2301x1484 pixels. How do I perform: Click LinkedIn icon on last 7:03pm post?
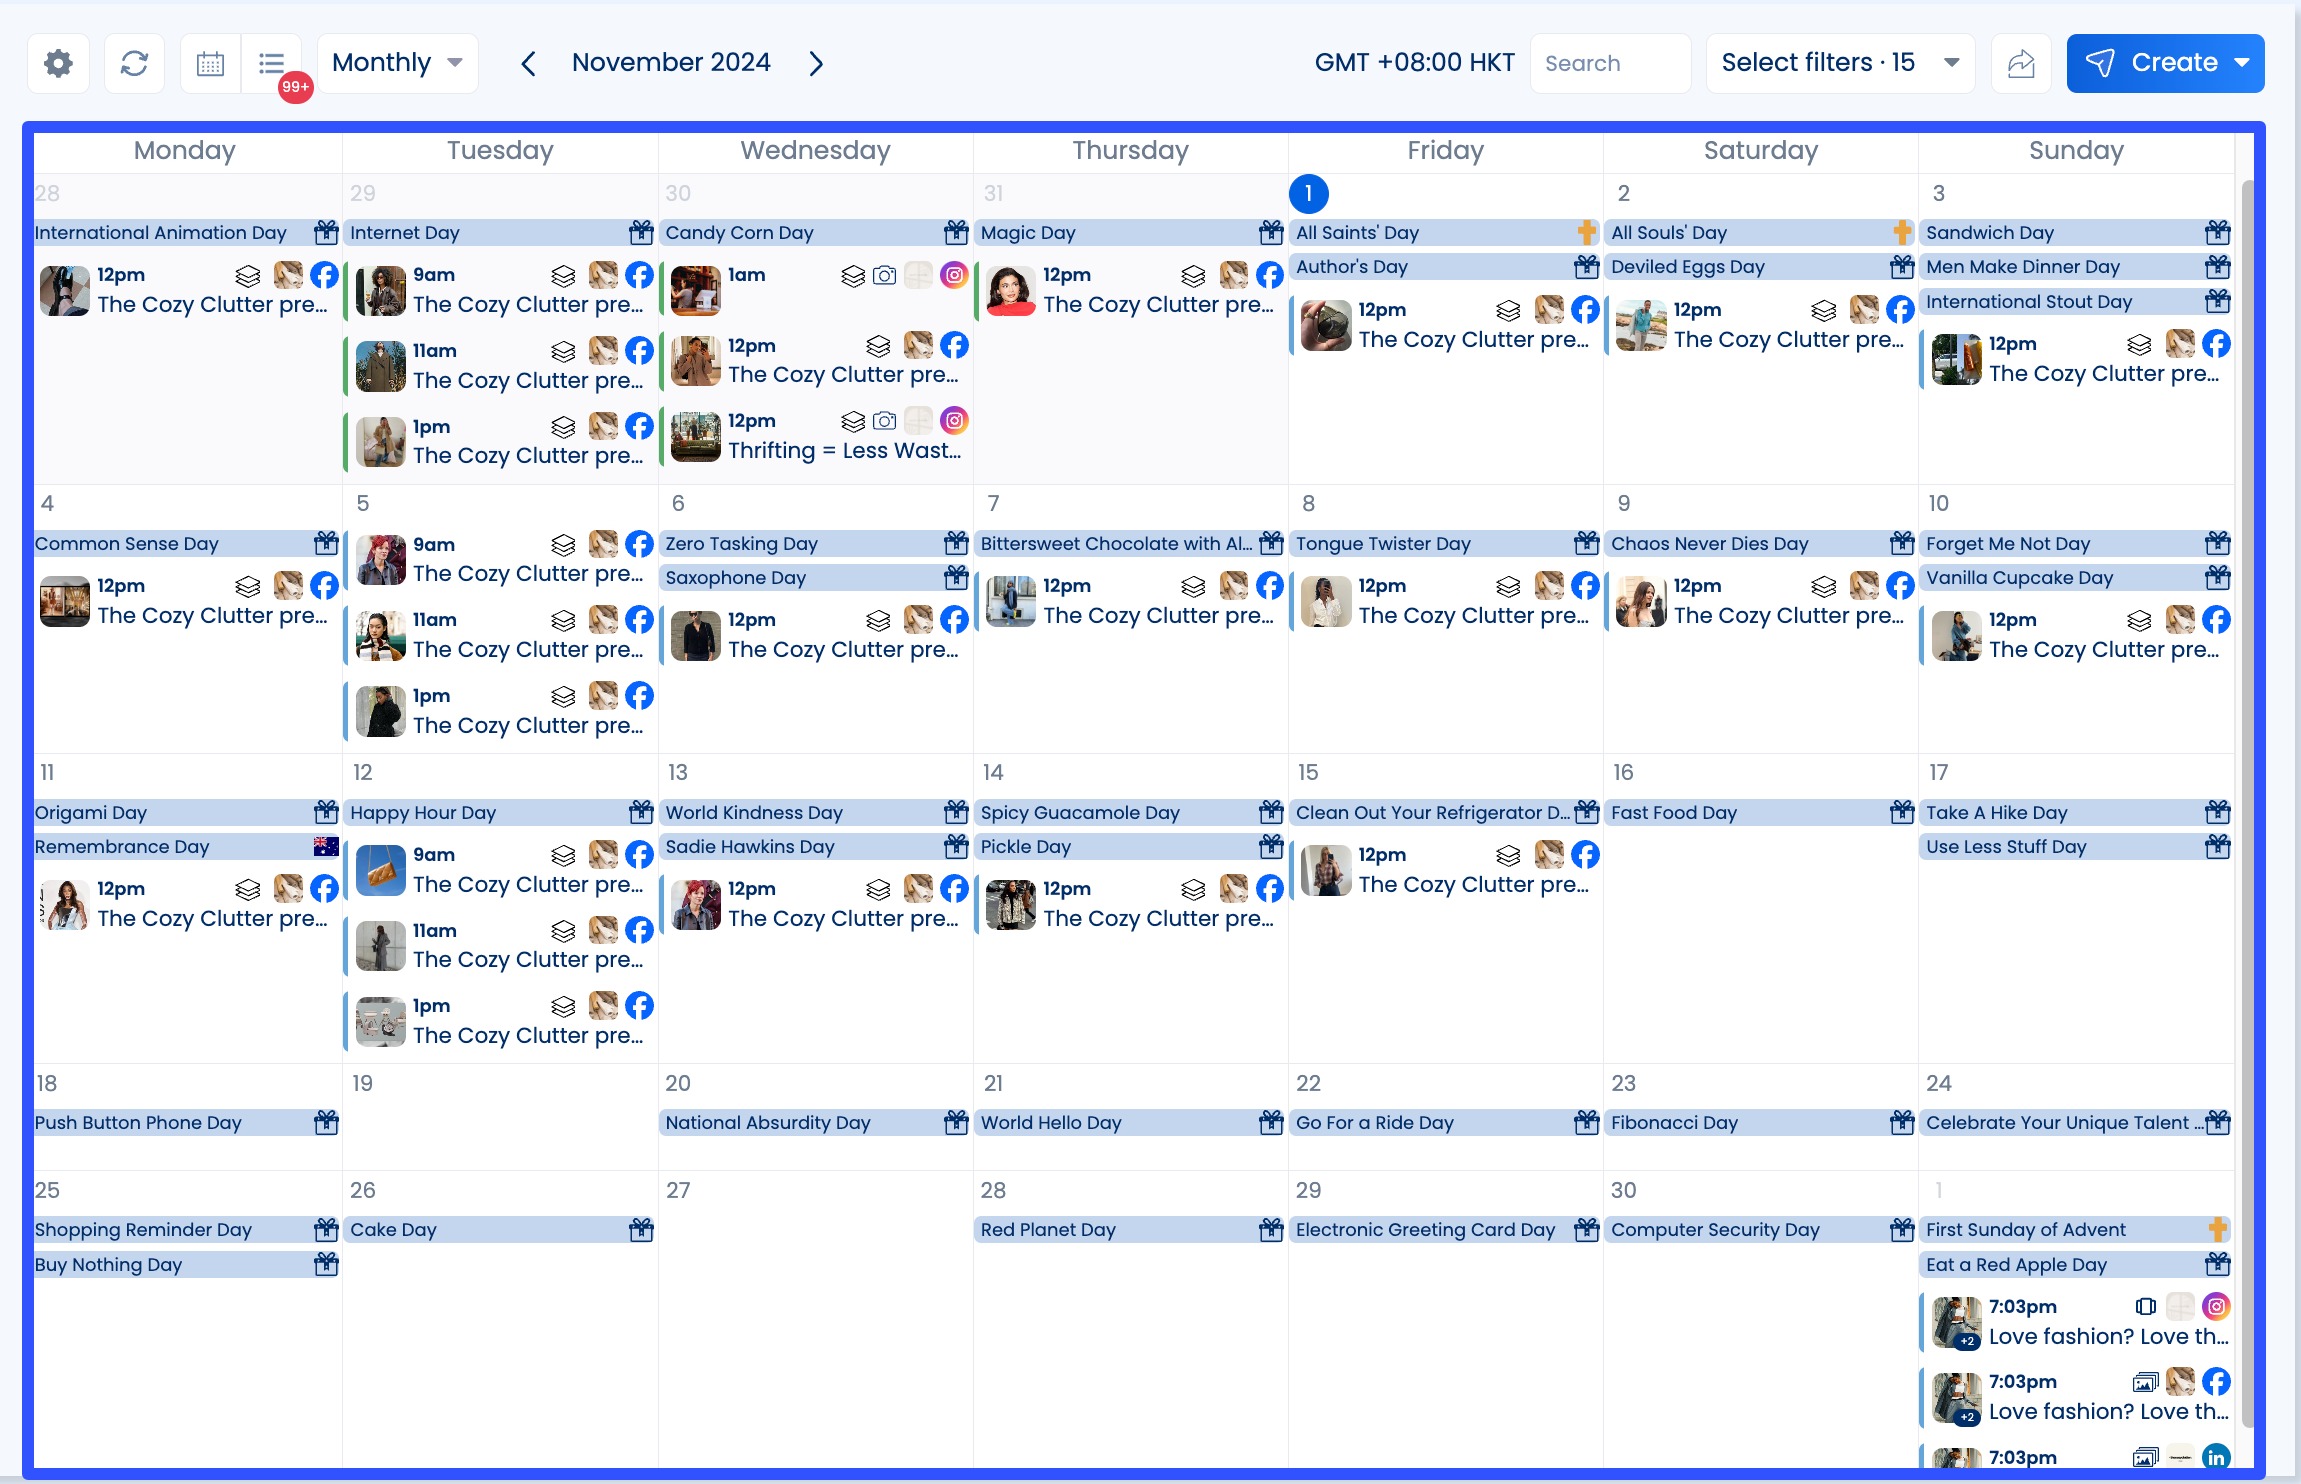click(2216, 1457)
